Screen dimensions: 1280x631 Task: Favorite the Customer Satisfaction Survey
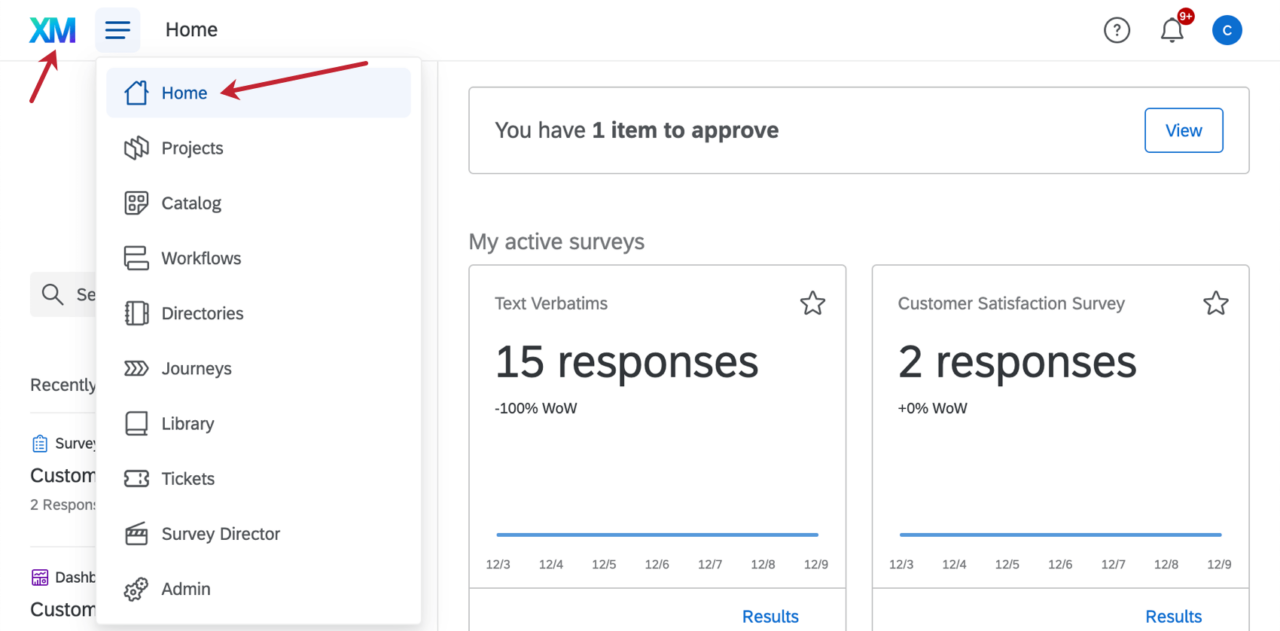[x=1215, y=301]
